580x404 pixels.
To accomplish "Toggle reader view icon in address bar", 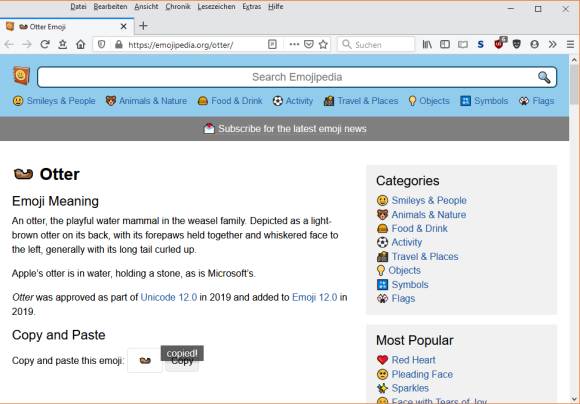I will tap(272, 44).
